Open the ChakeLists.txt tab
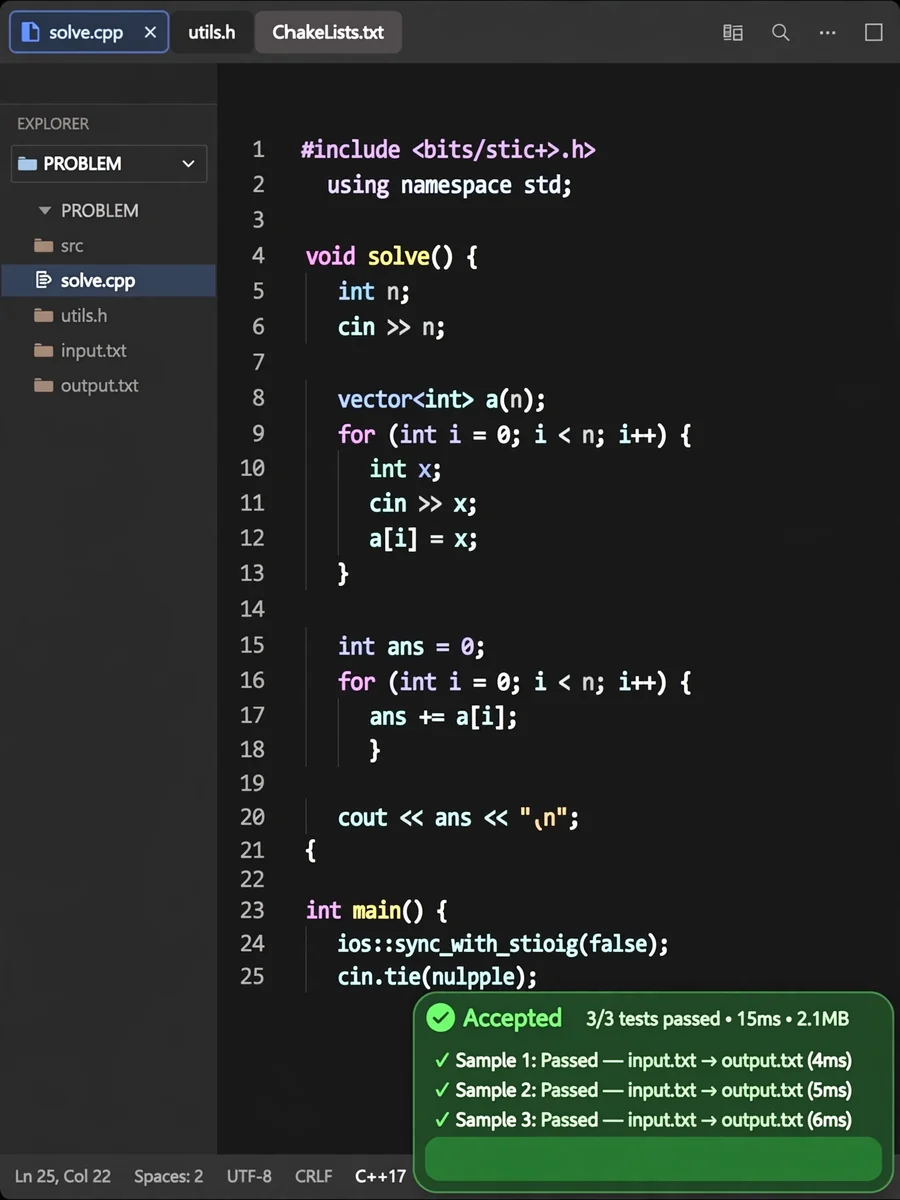 328,32
